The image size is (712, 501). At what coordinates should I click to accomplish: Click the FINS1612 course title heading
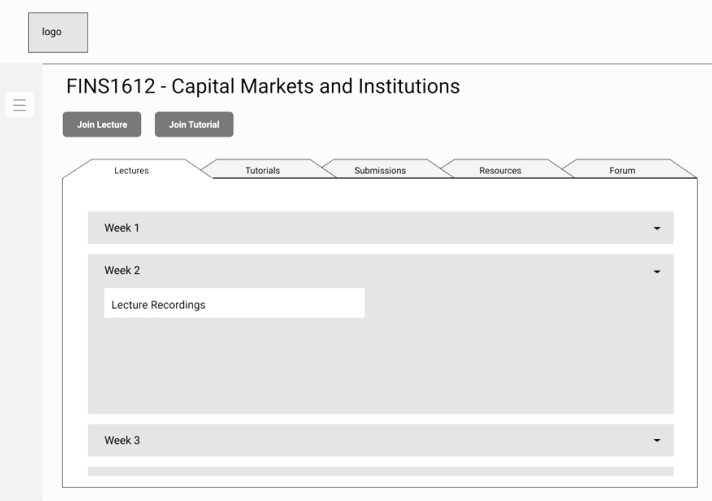263,86
